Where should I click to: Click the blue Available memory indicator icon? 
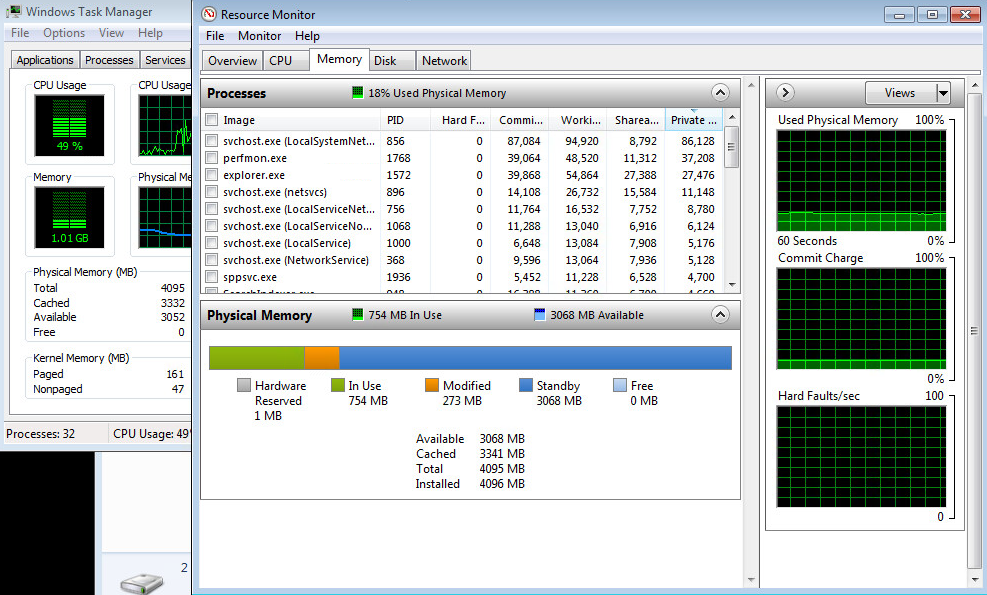point(540,315)
